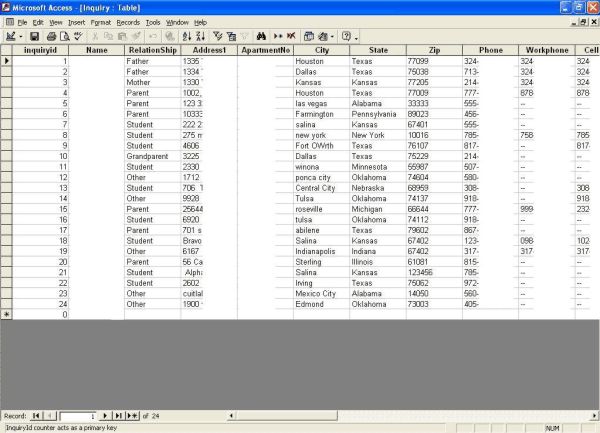Open the Window menu

pos(177,23)
